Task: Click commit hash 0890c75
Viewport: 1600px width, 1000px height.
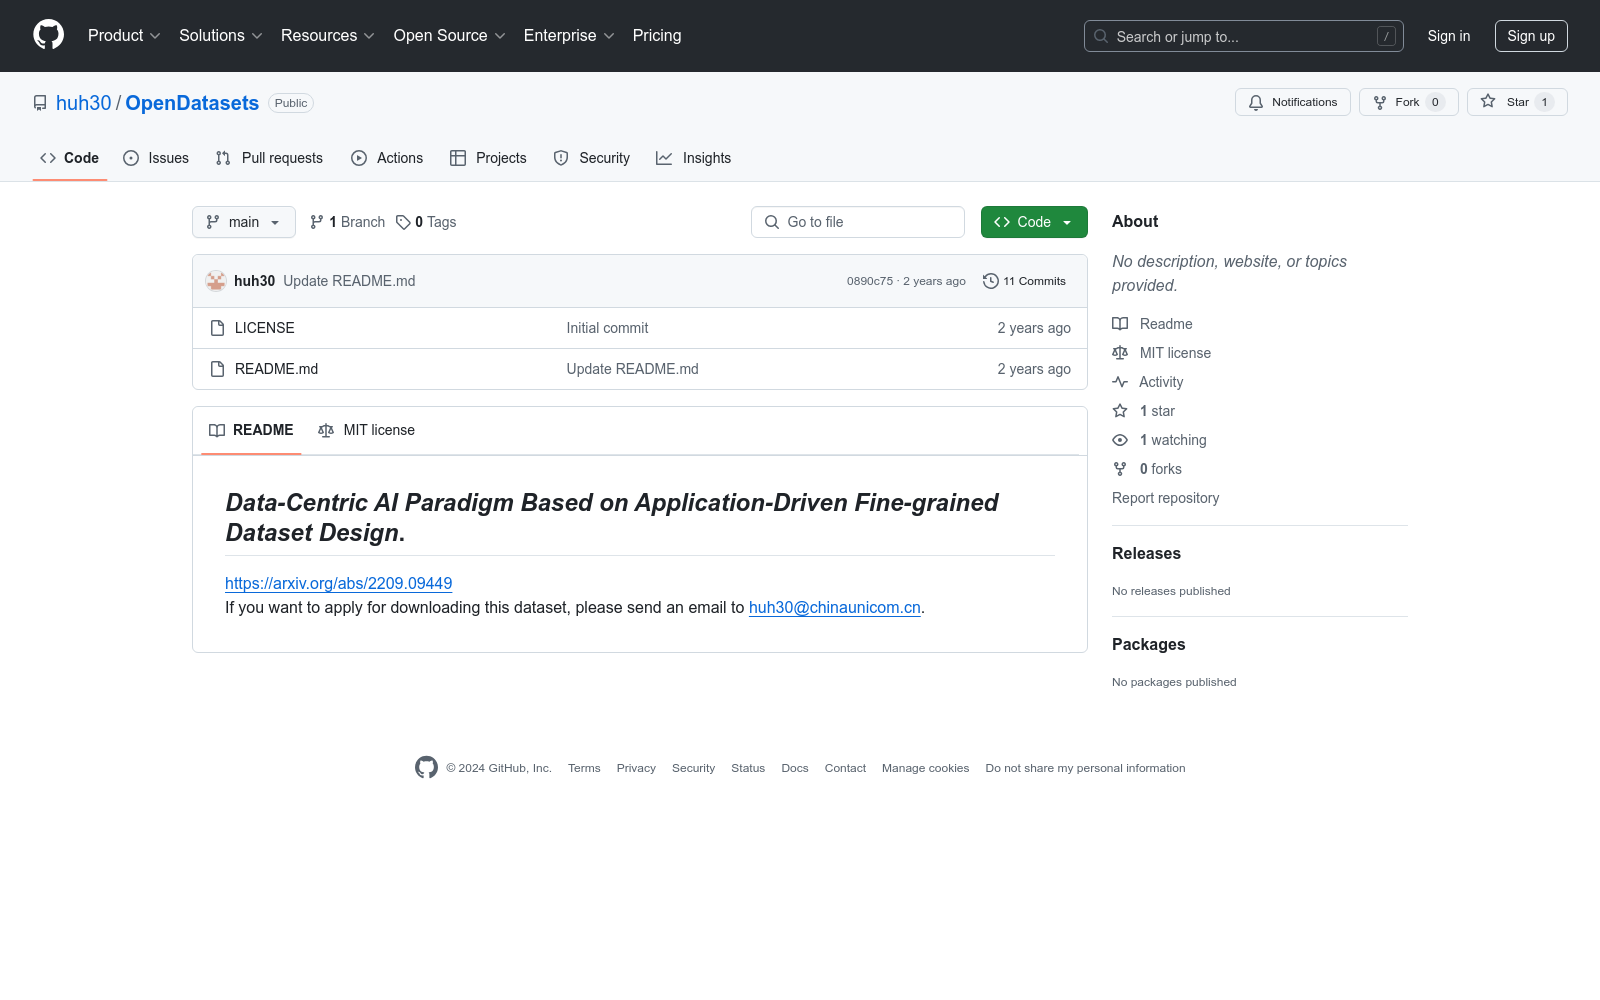Action: pos(870,281)
